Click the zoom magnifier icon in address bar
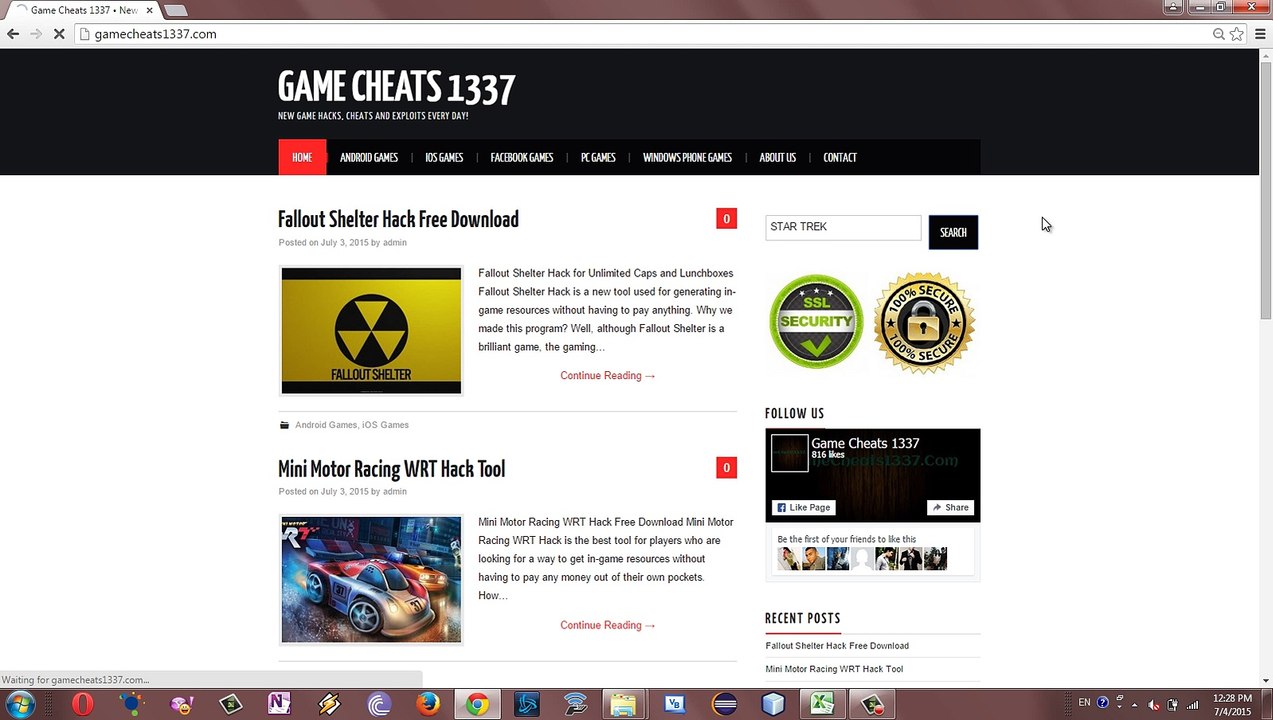This screenshot has height=720, width=1273. [x=1218, y=34]
